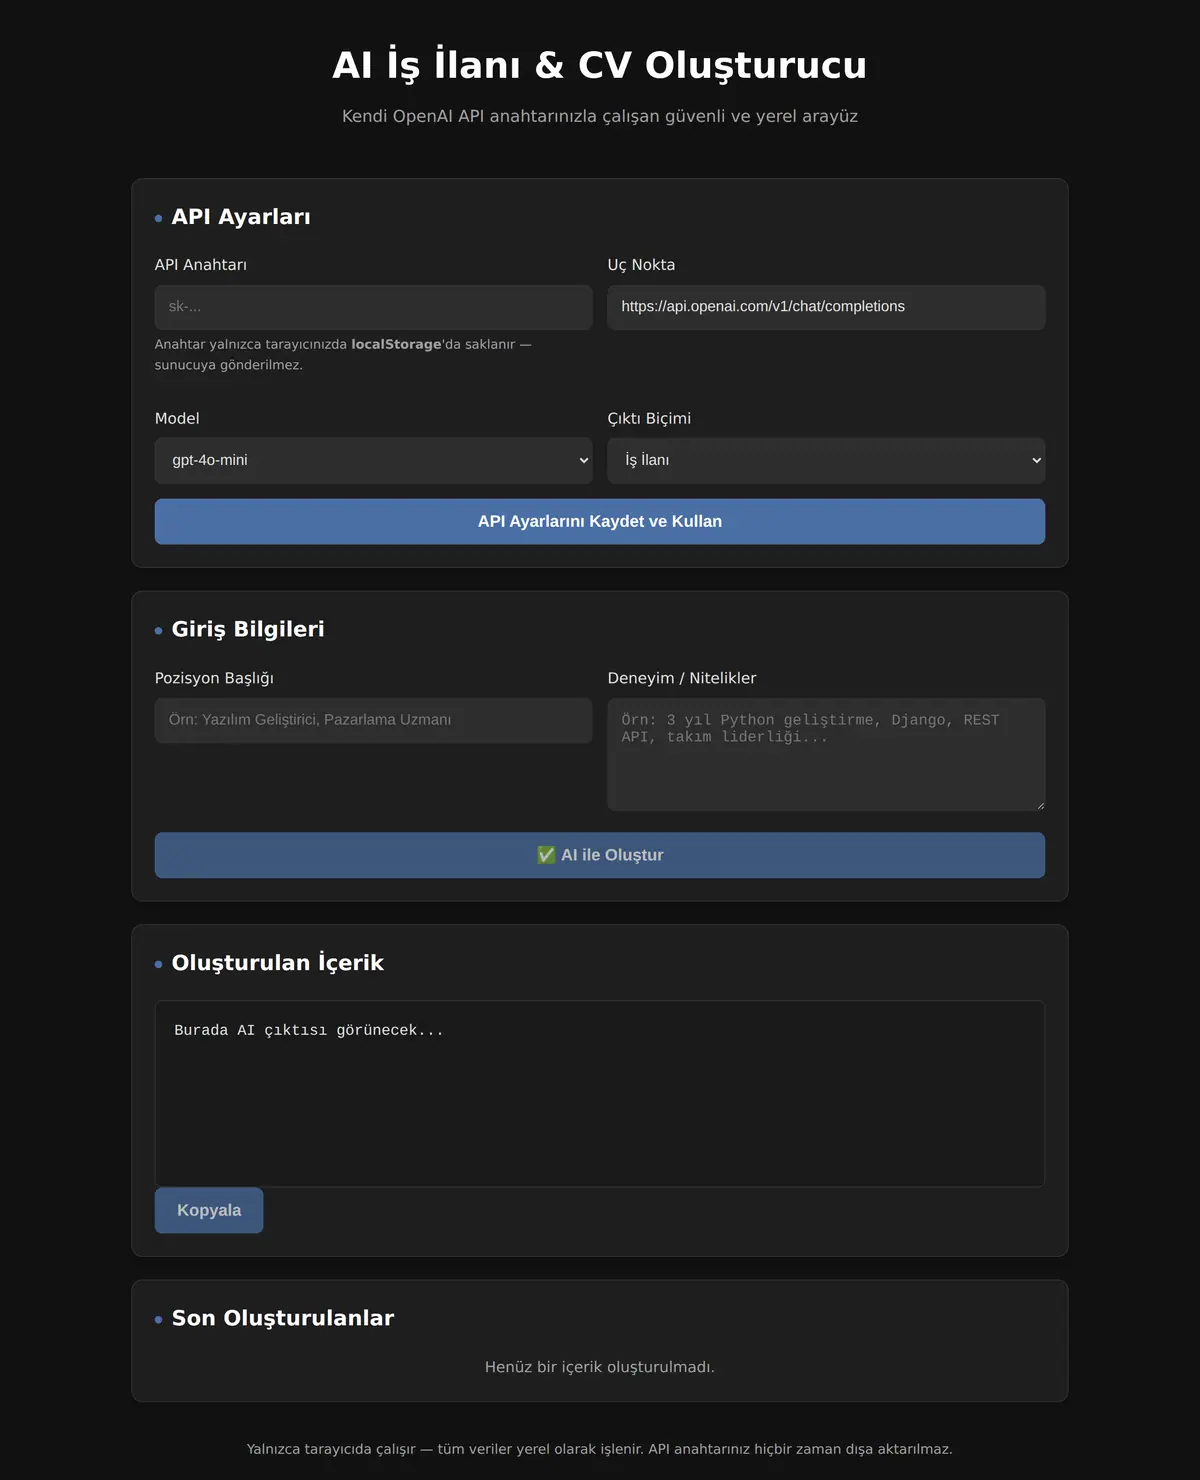Click the Giriş Bilgileri section heading
This screenshot has height=1480, width=1200.
point(248,629)
